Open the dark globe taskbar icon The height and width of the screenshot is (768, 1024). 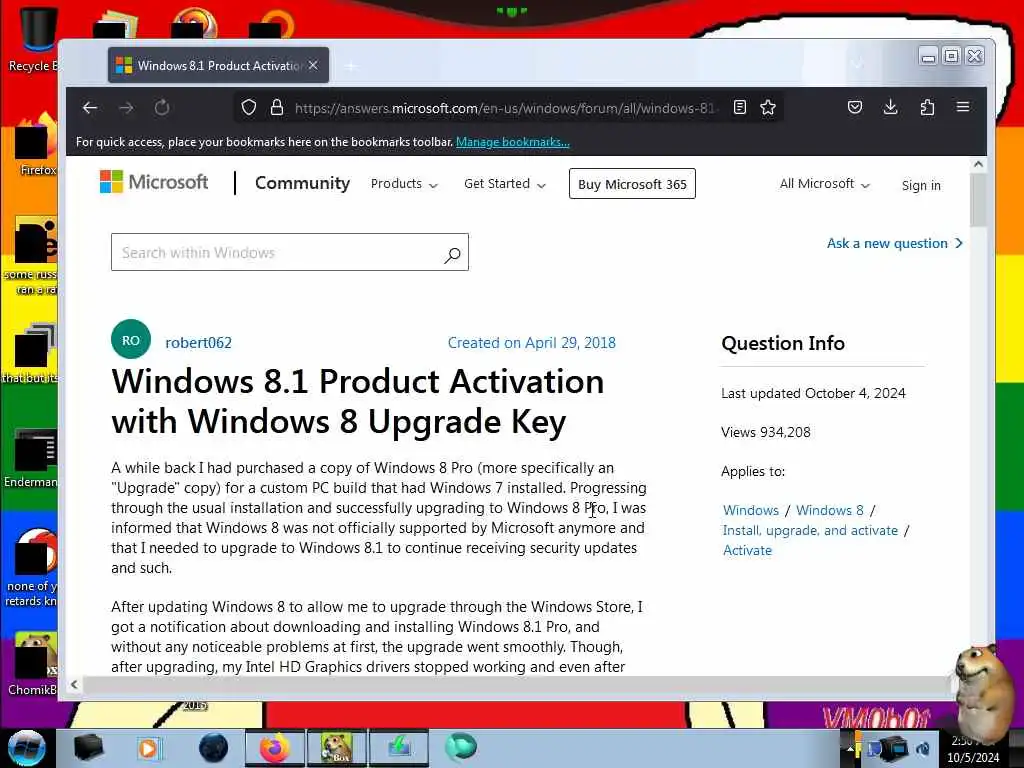(213, 748)
